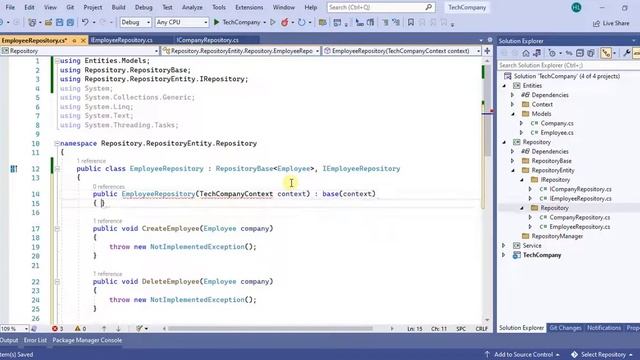Click the Save All toolbar icon
The height and width of the screenshot is (360, 640).
(x=70, y=22)
